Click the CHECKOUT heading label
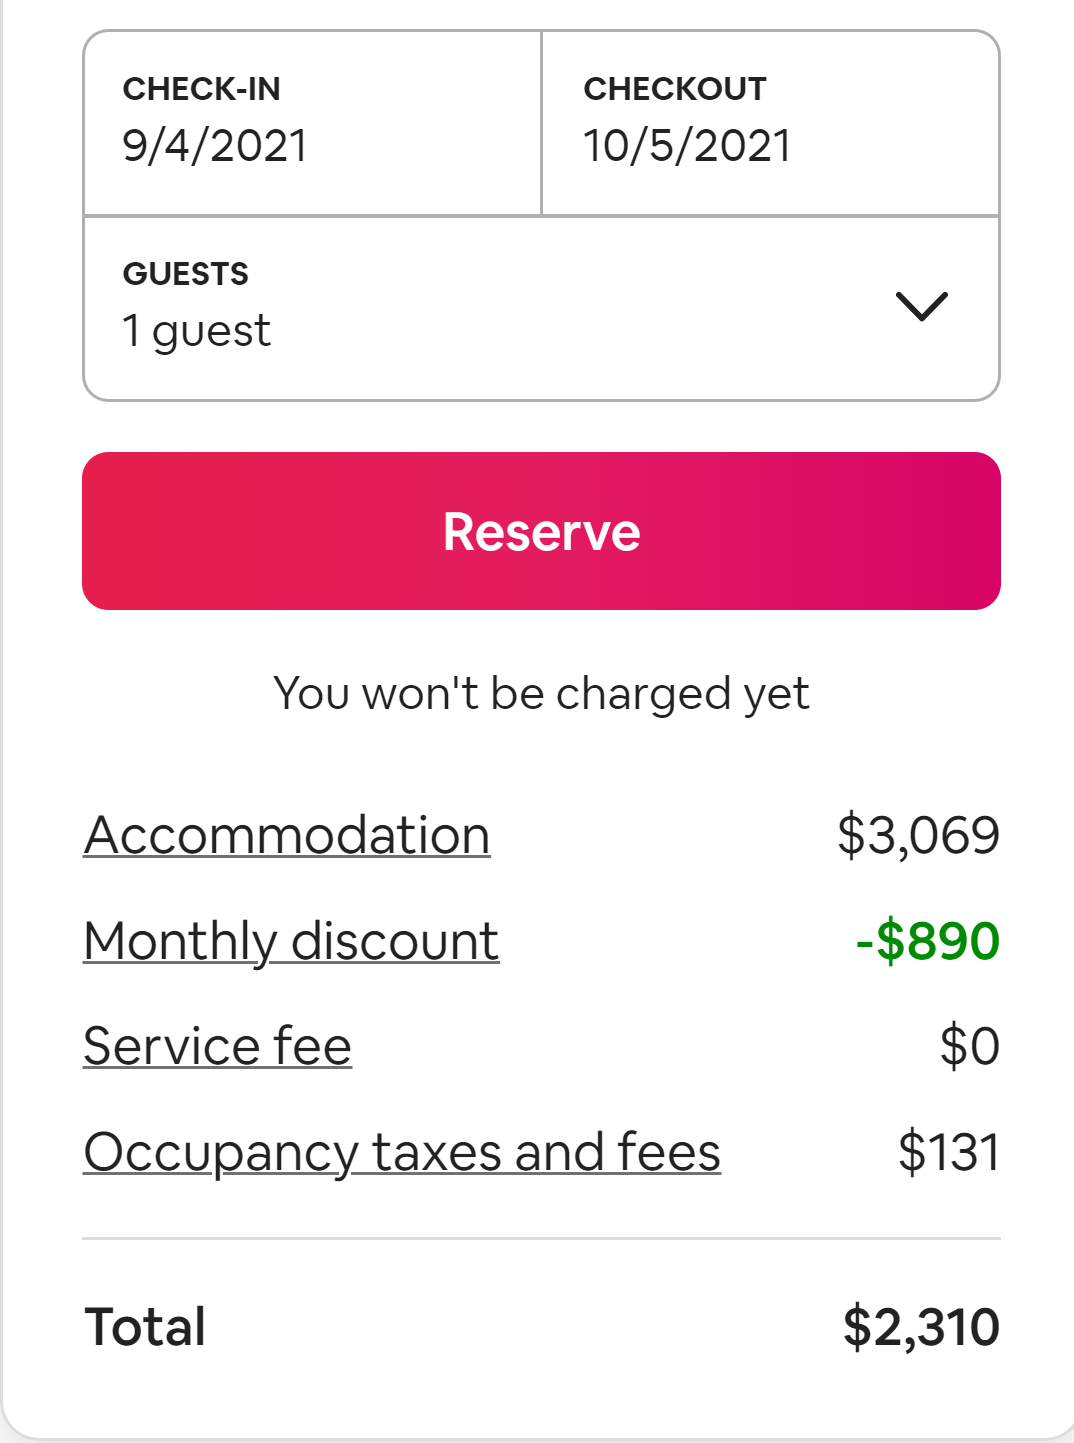This screenshot has height=1443, width=1074. tap(675, 89)
